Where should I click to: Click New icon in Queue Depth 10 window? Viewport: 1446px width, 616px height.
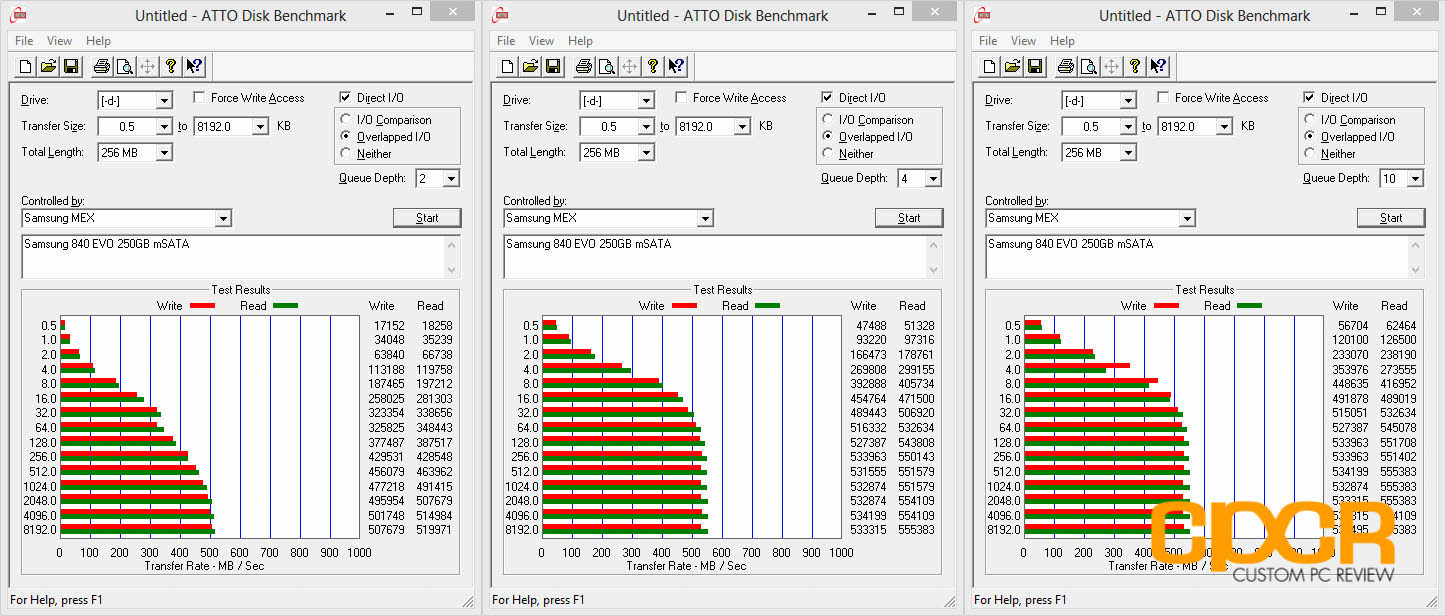point(991,67)
